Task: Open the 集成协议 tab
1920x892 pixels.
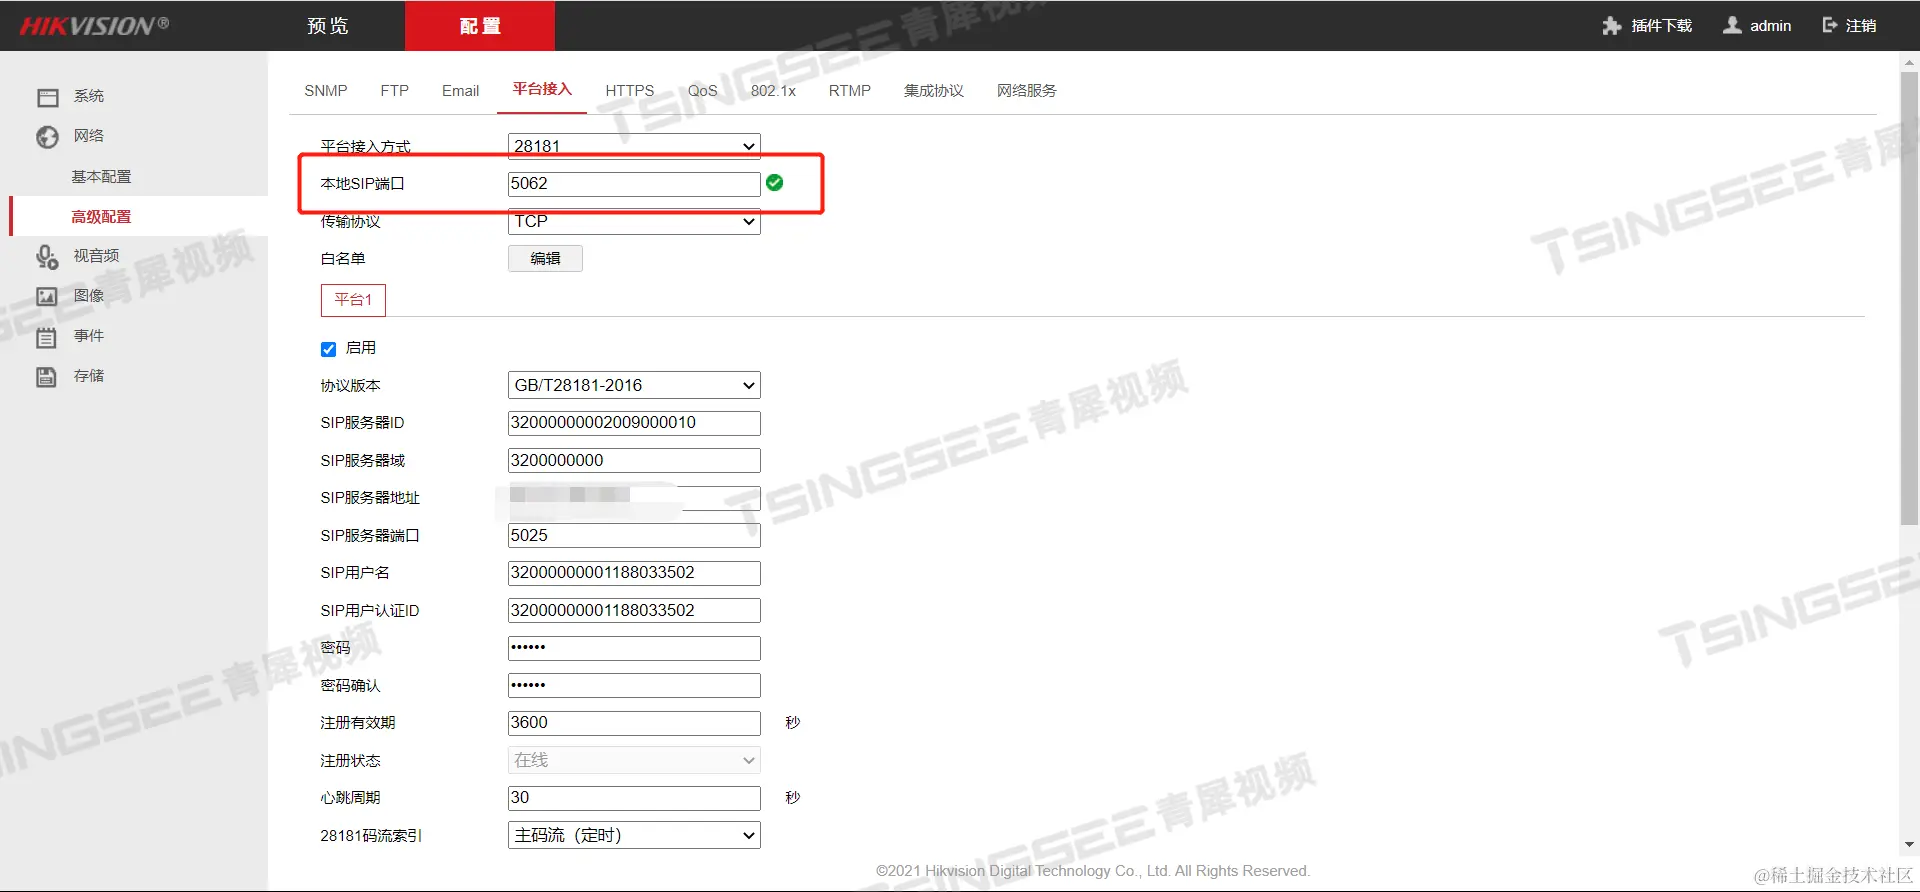Action: (x=934, y=91)
